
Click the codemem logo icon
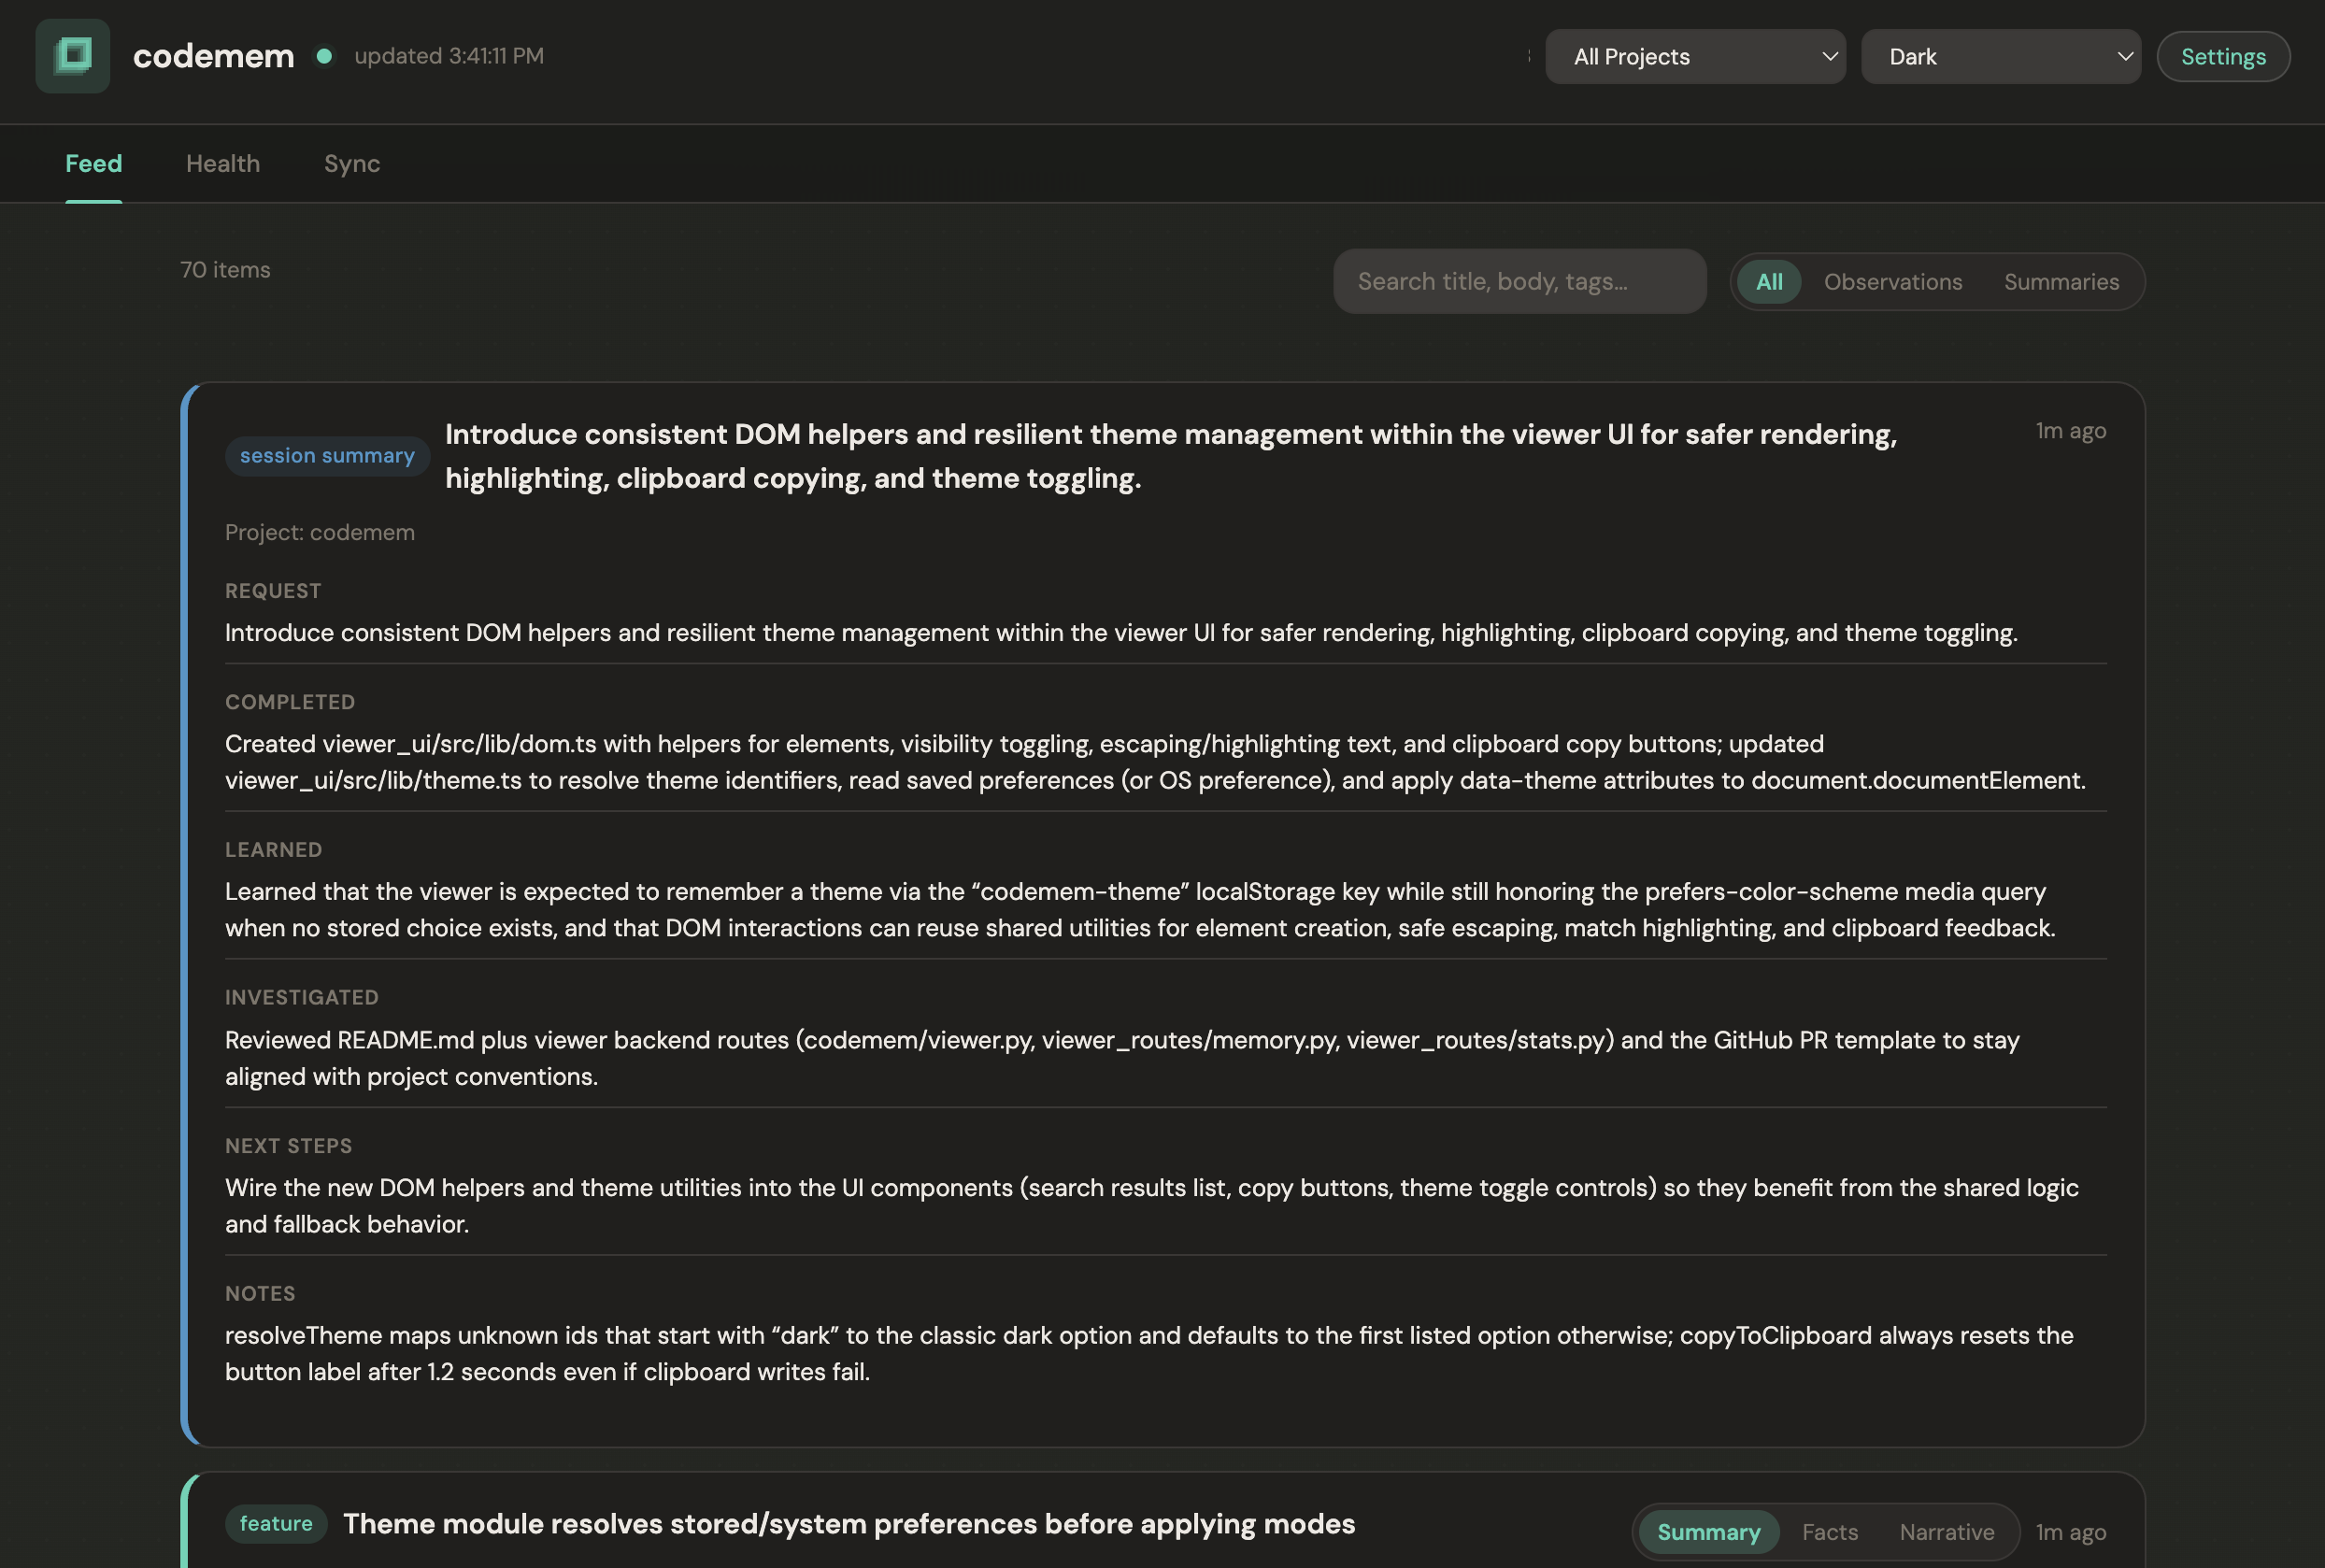pos(71,56)
